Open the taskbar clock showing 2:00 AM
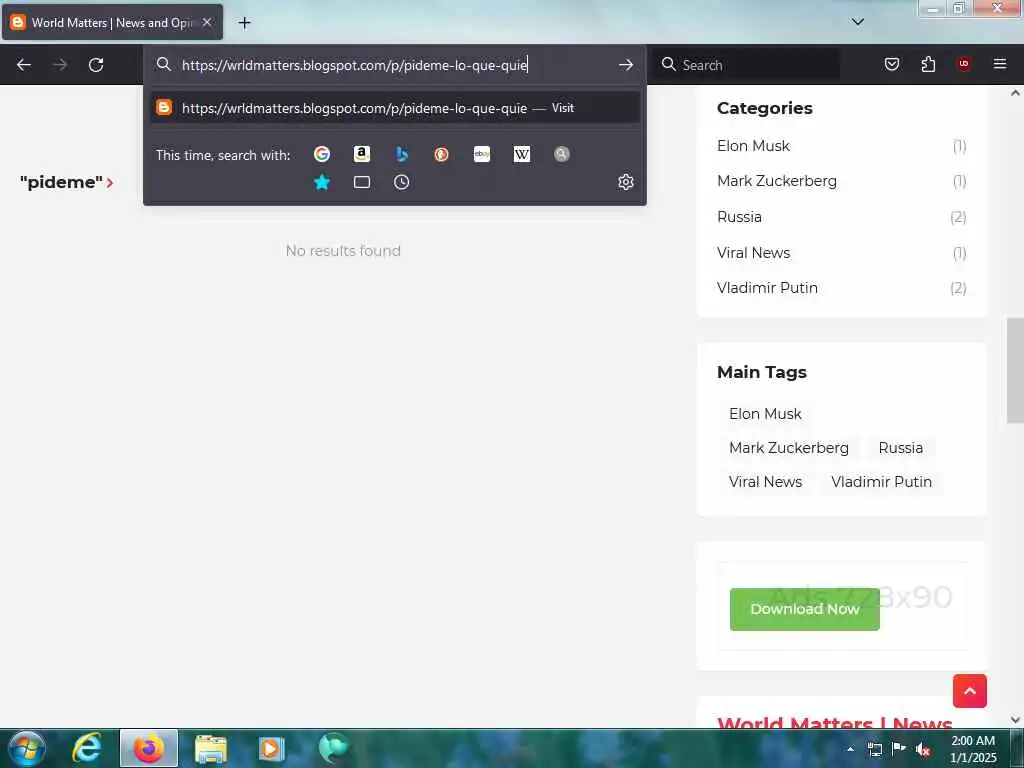Viewport: 1024px width, 768px height. pos(973,749)
